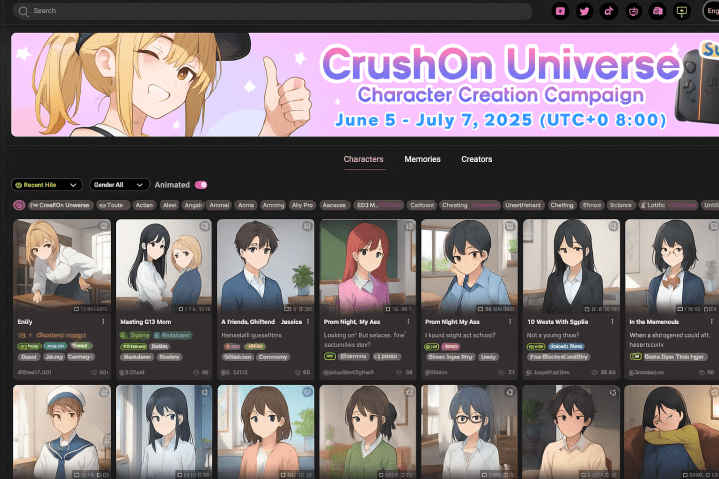Viewport: 719px width, 479px height.
Task: Open the TikTok icon in header
Action: click(x=608, y=11)
